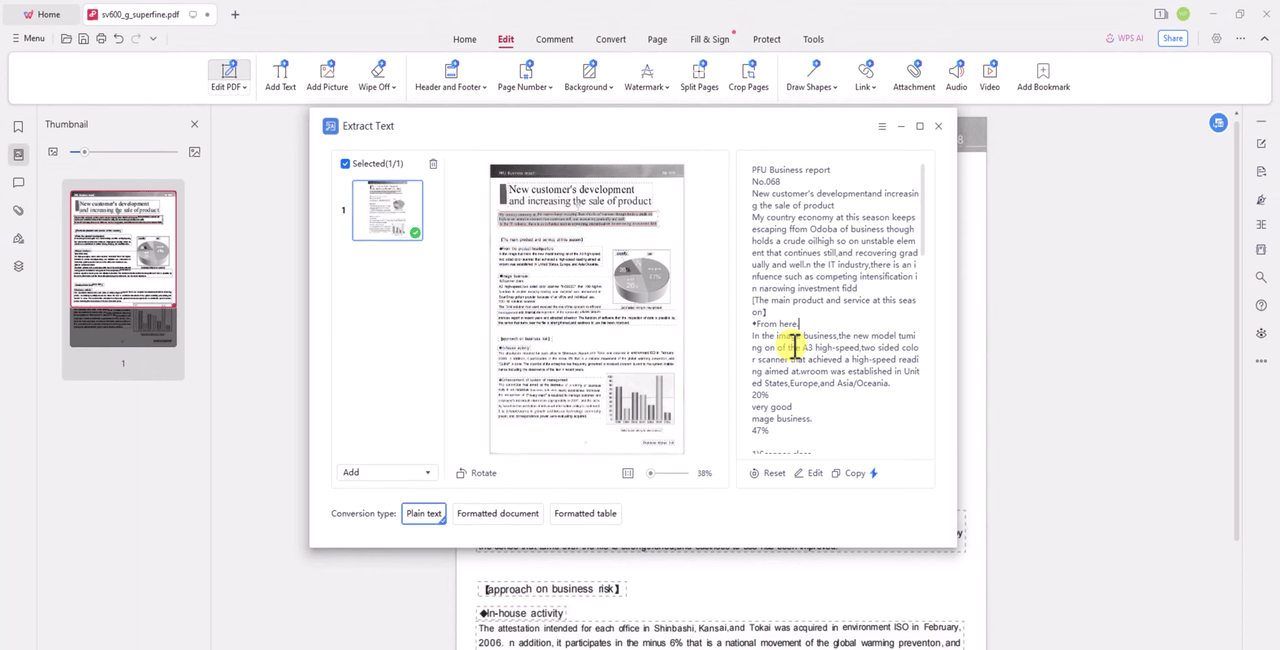
Task: Open the Page Number dropdown
Action: pyautogui.click(x=525, y=75)
